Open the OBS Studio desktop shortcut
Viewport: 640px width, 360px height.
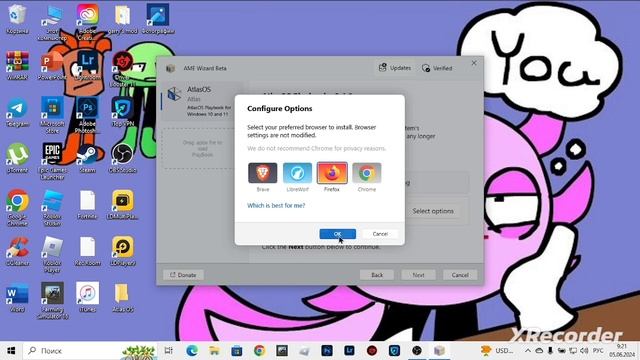coord(122,158)
